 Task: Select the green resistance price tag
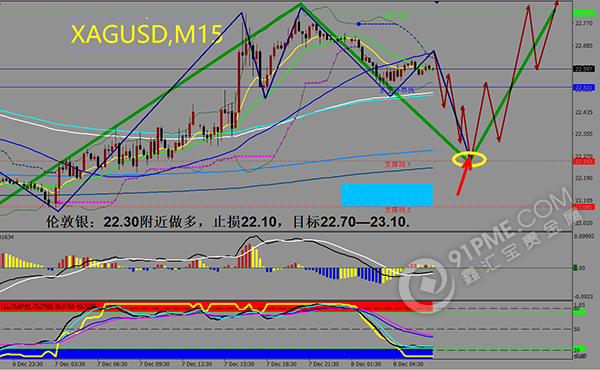[x=583, y=13]
